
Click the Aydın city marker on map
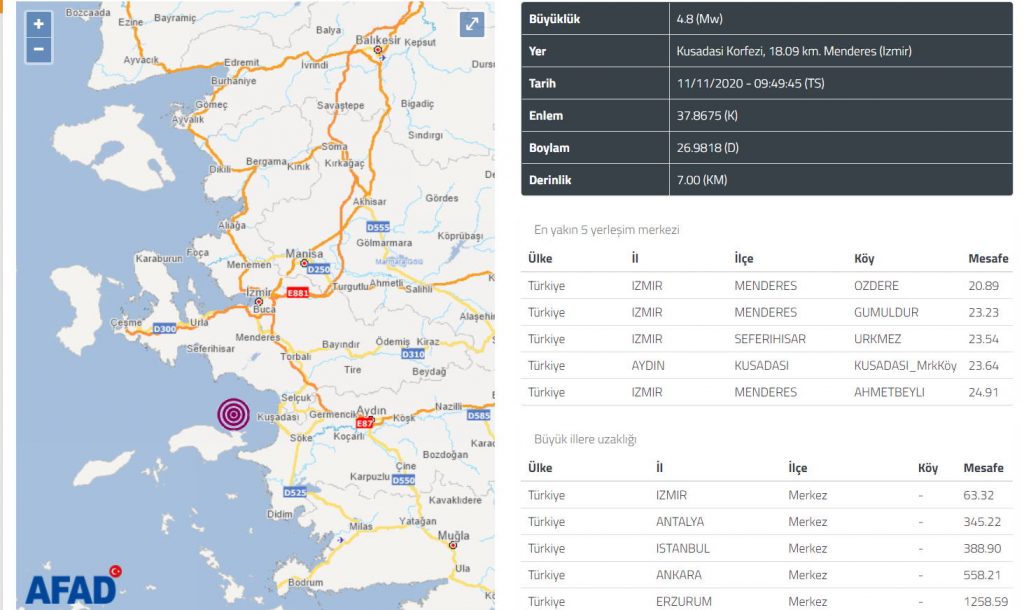click(372, 421)
